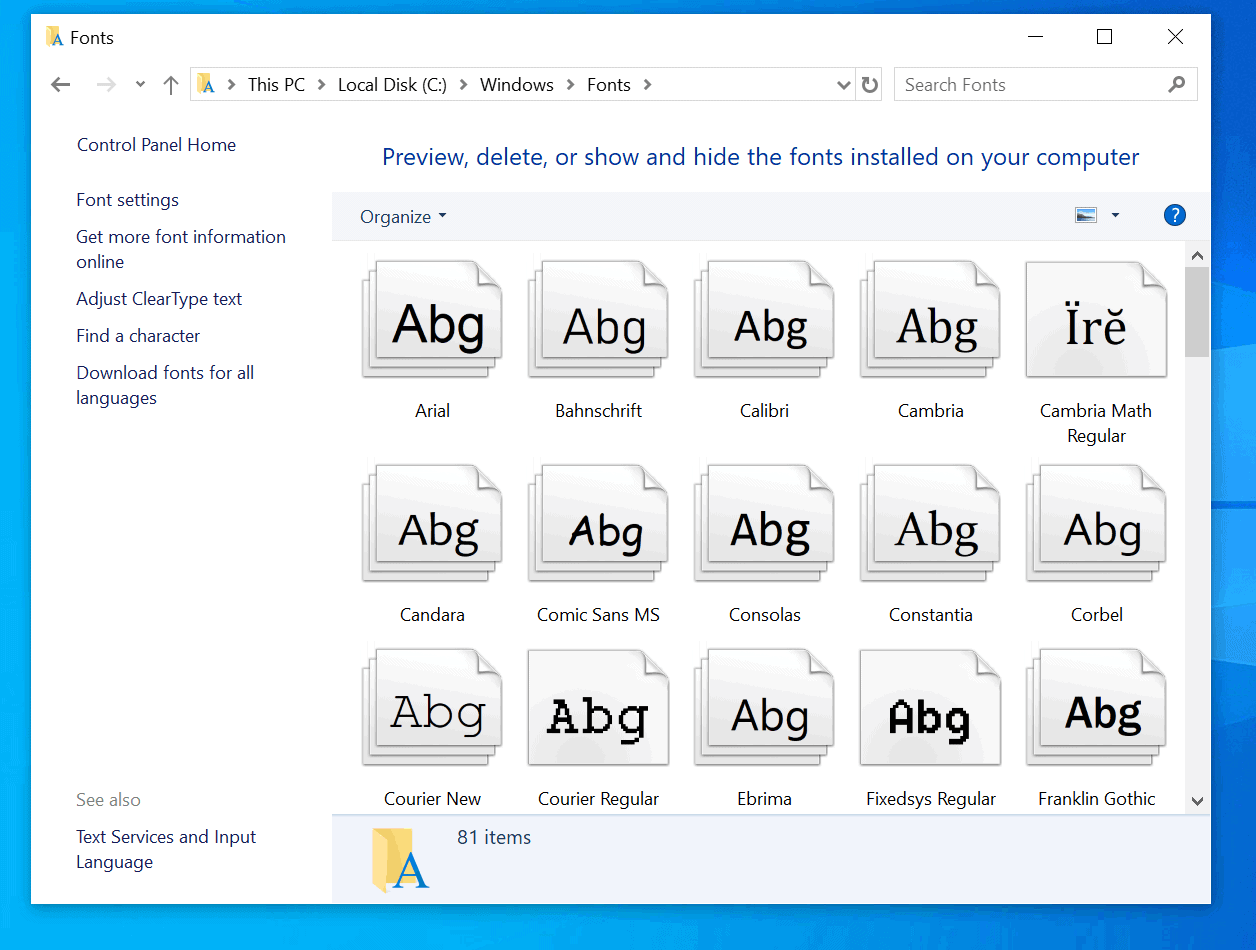Select the Courier New font icon

[x=432, y=707]
